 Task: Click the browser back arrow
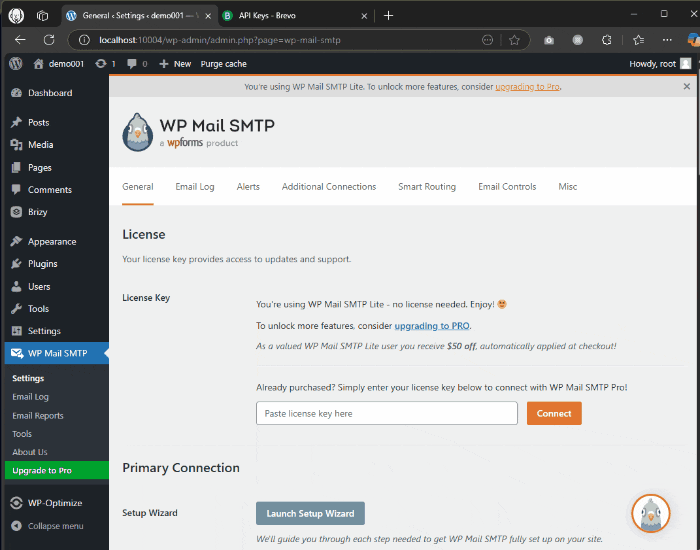pos(20,40)
